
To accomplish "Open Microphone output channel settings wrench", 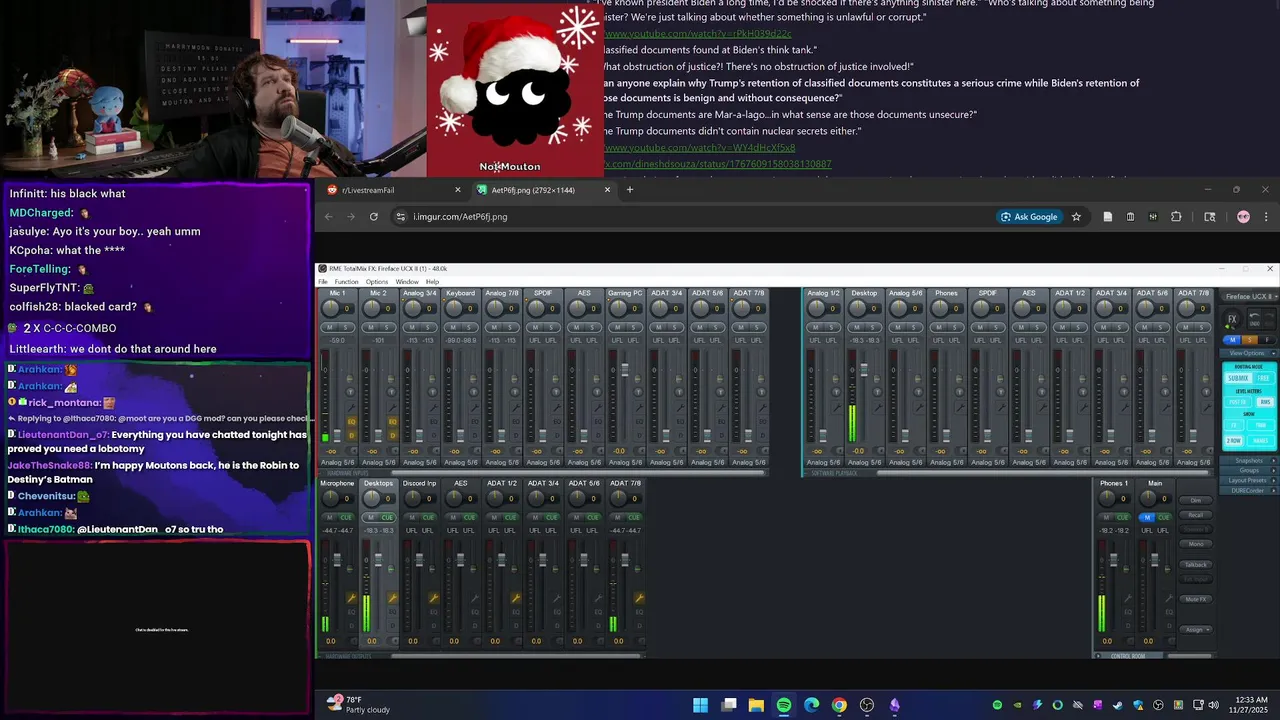I will pos(351,598).
